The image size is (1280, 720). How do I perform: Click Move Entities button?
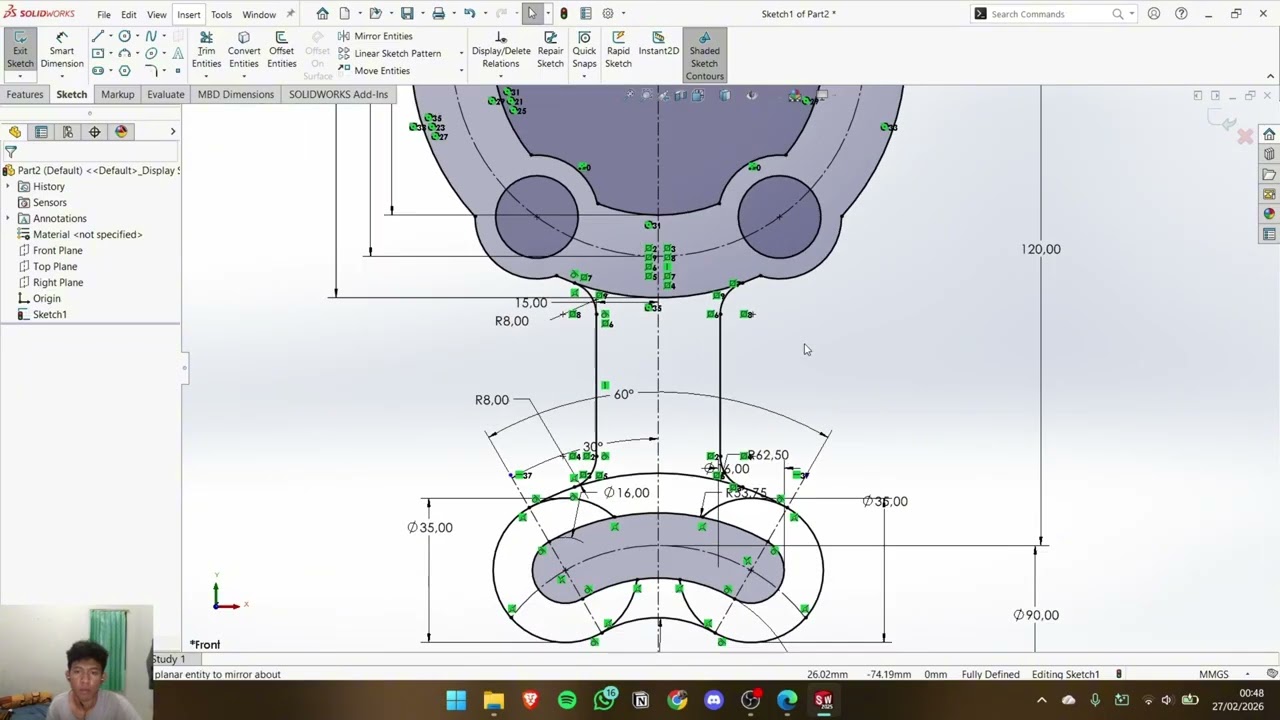[x=373, y=71]
